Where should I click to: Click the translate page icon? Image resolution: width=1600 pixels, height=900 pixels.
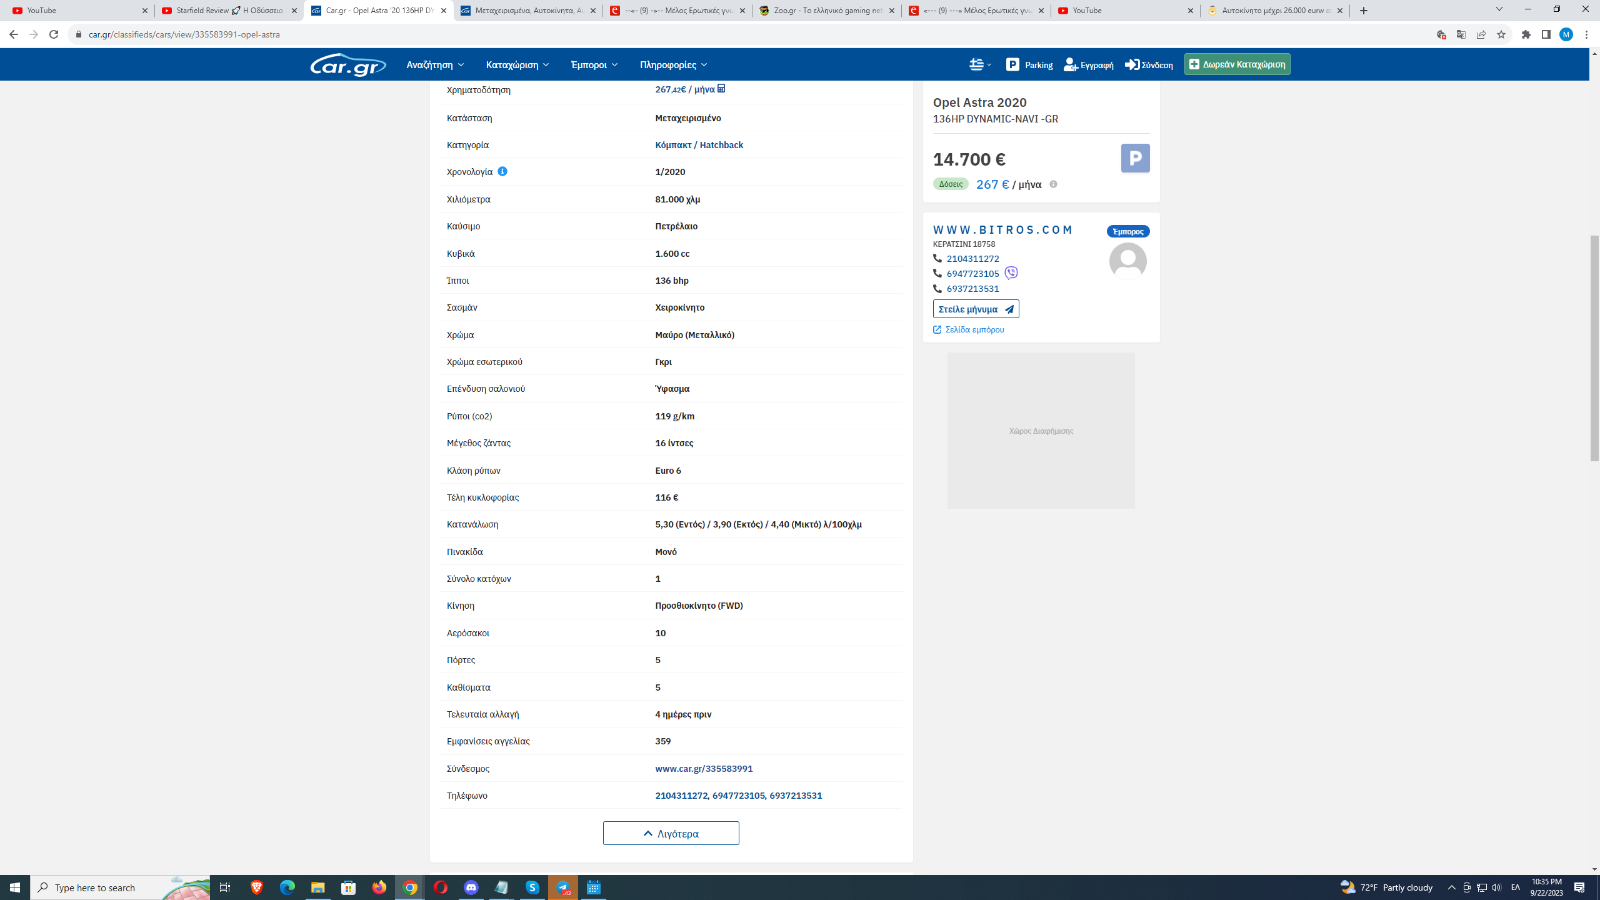(x=1461, y=34)
